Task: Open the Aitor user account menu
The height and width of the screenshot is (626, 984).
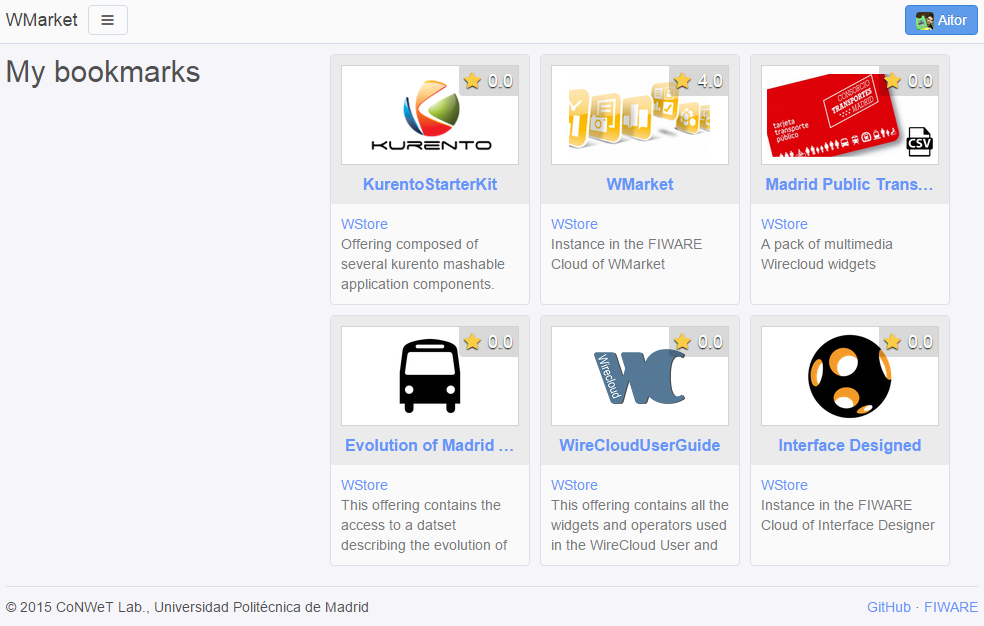Action: [941, 20]
